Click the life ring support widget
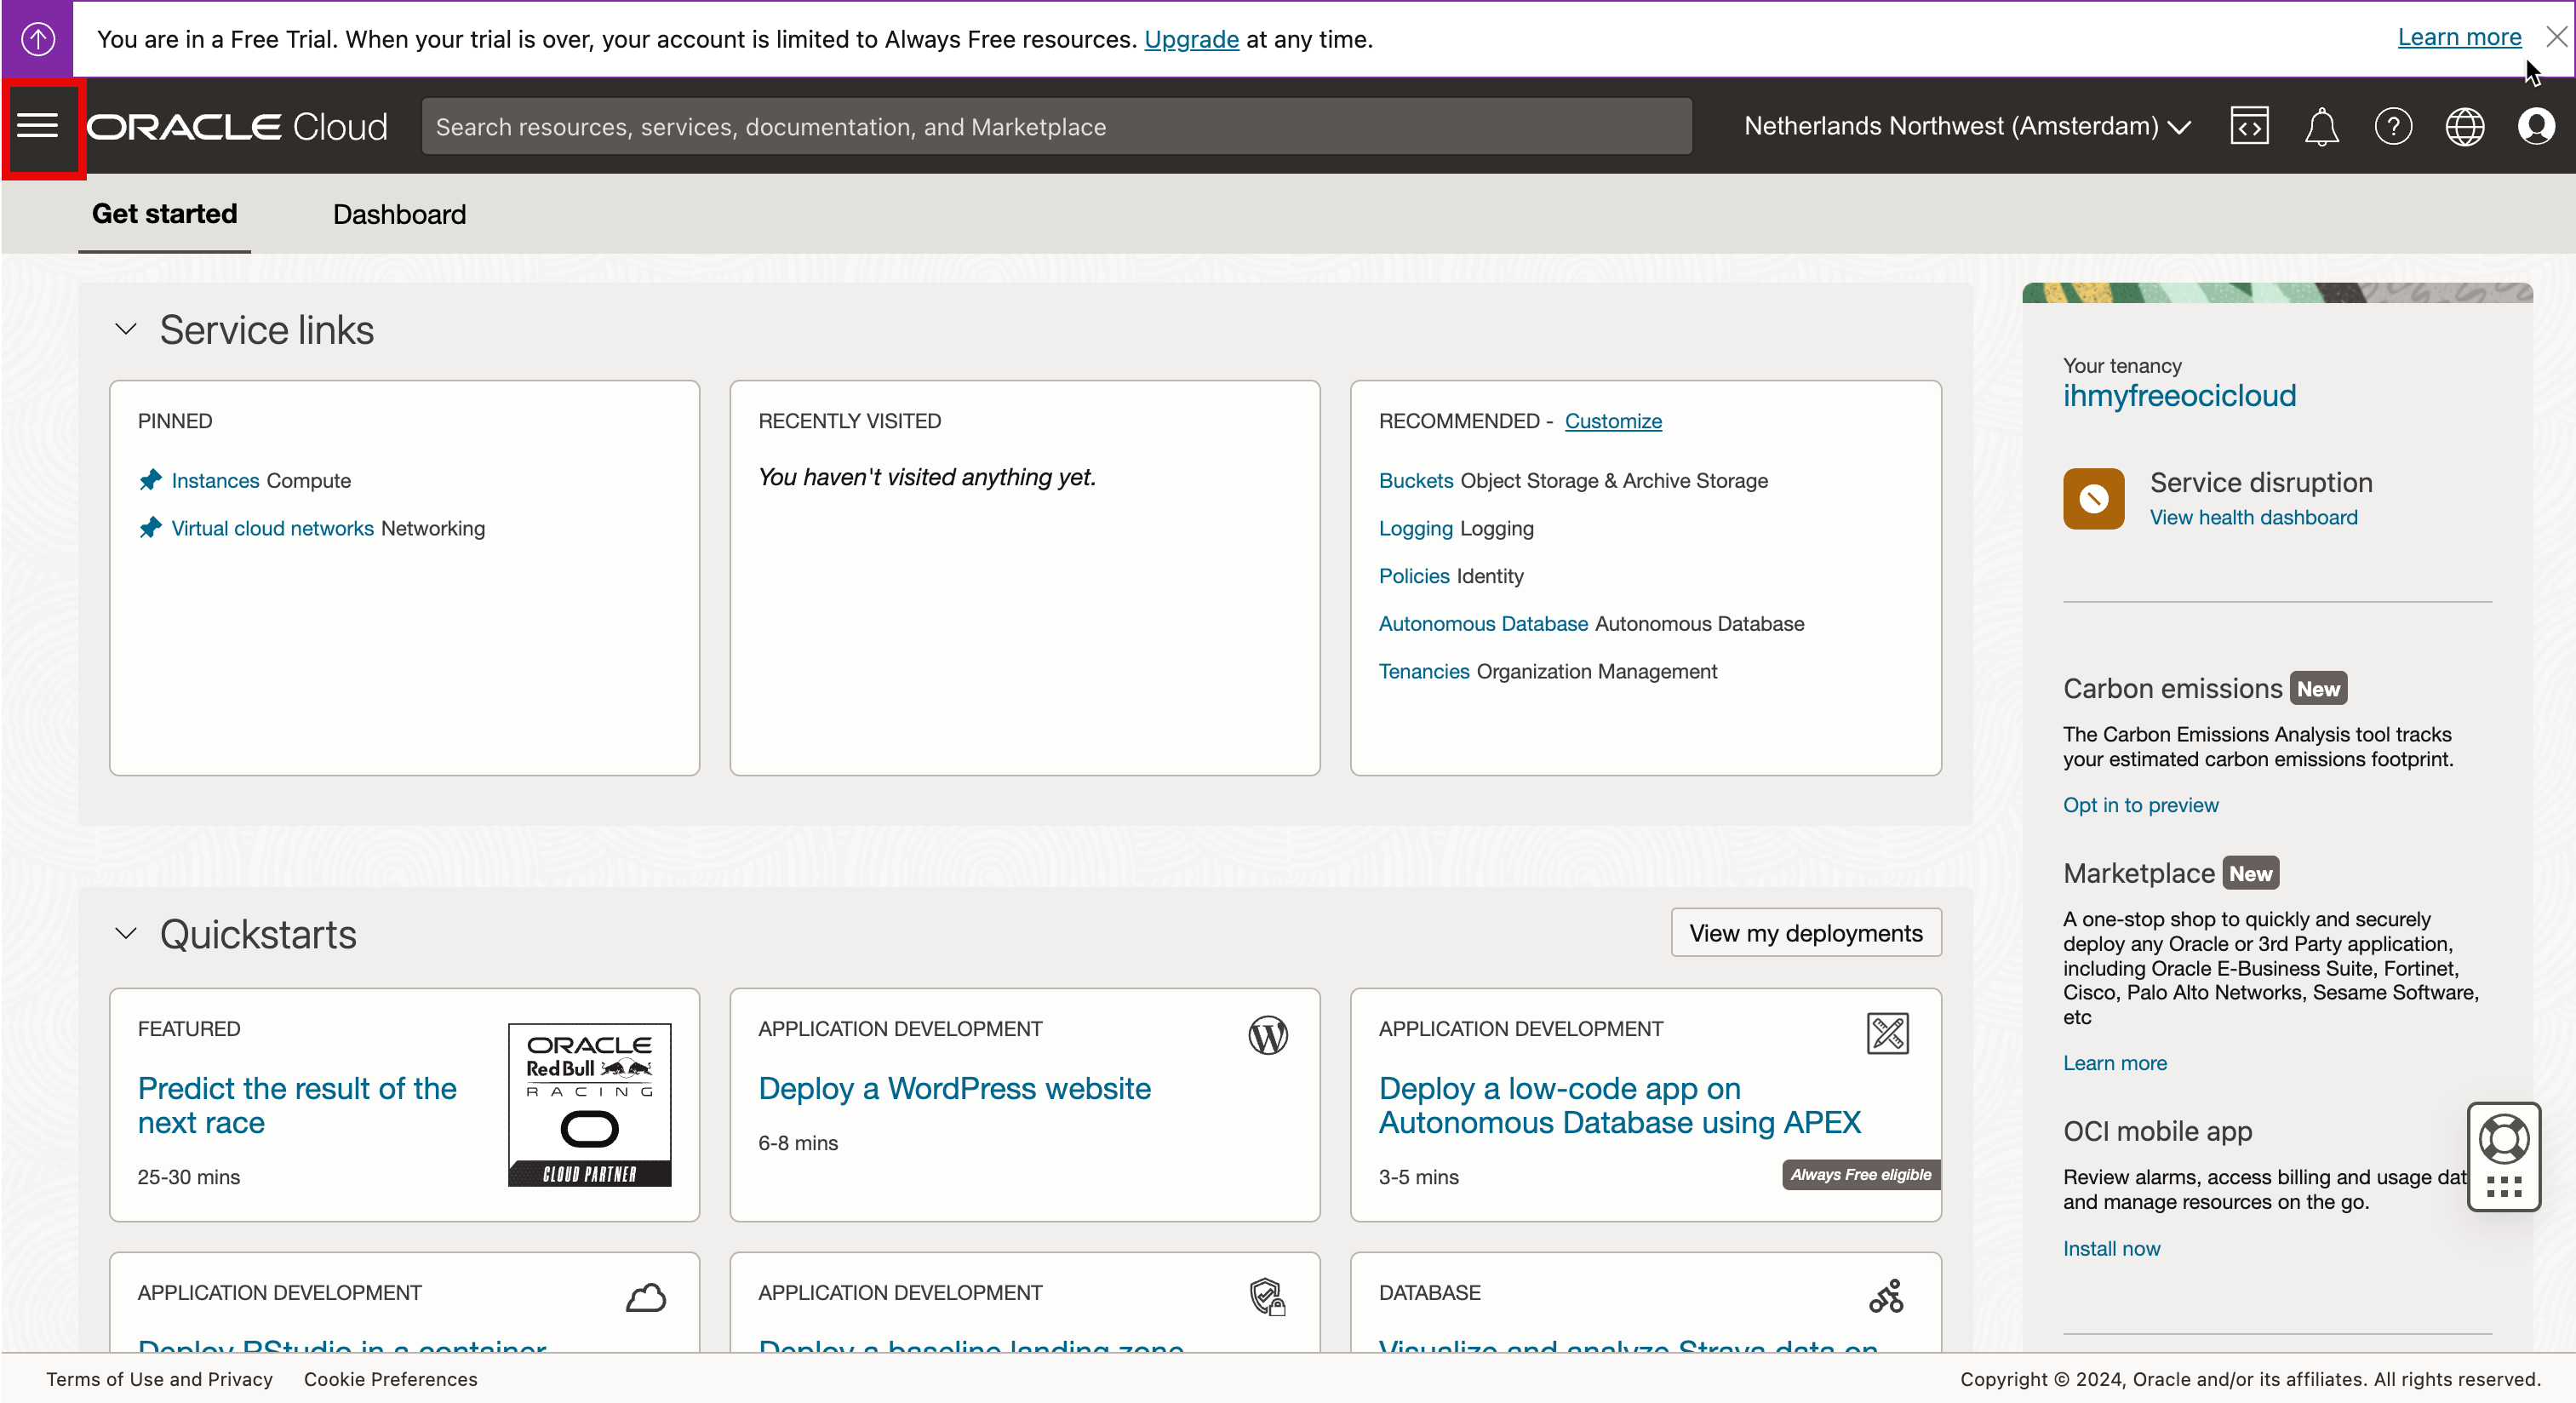 [2504, 1139]
